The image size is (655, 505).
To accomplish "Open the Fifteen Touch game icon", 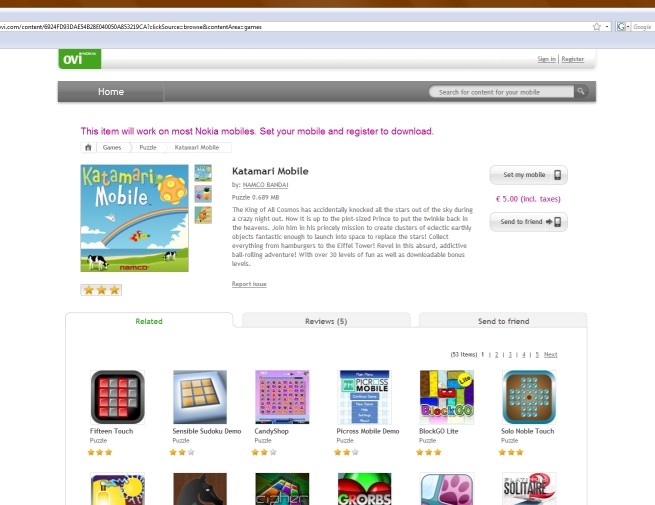I will [117, 397].
